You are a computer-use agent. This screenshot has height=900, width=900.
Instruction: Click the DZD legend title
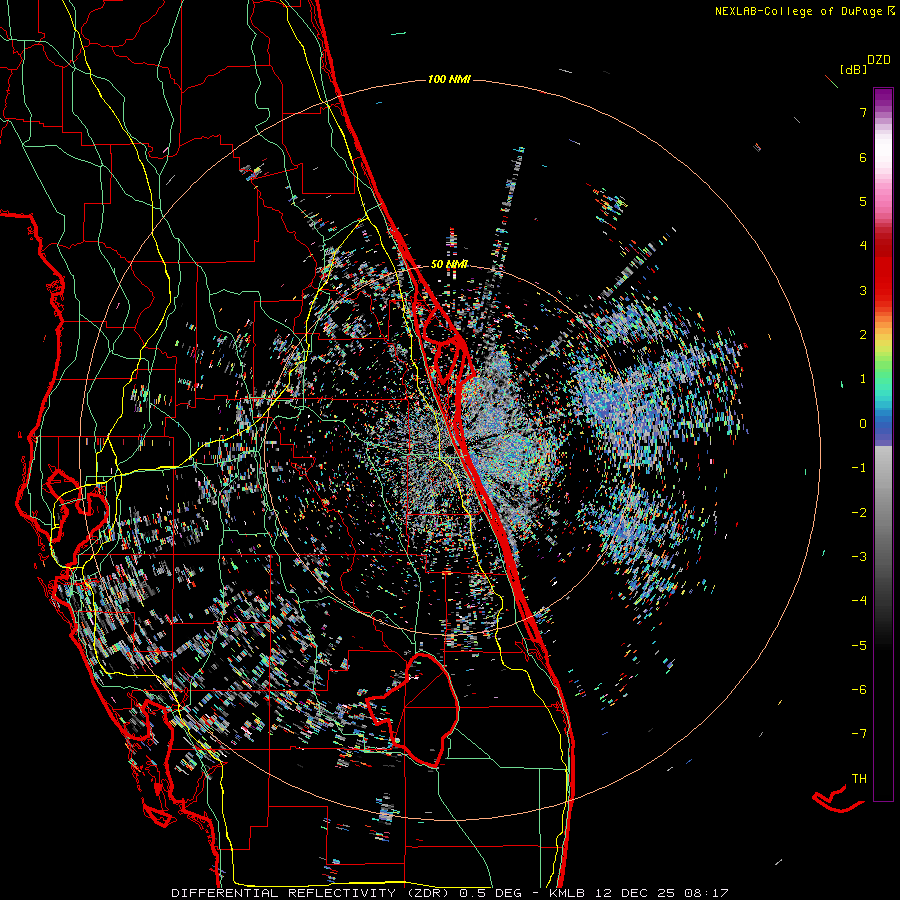tap(879, 60)
